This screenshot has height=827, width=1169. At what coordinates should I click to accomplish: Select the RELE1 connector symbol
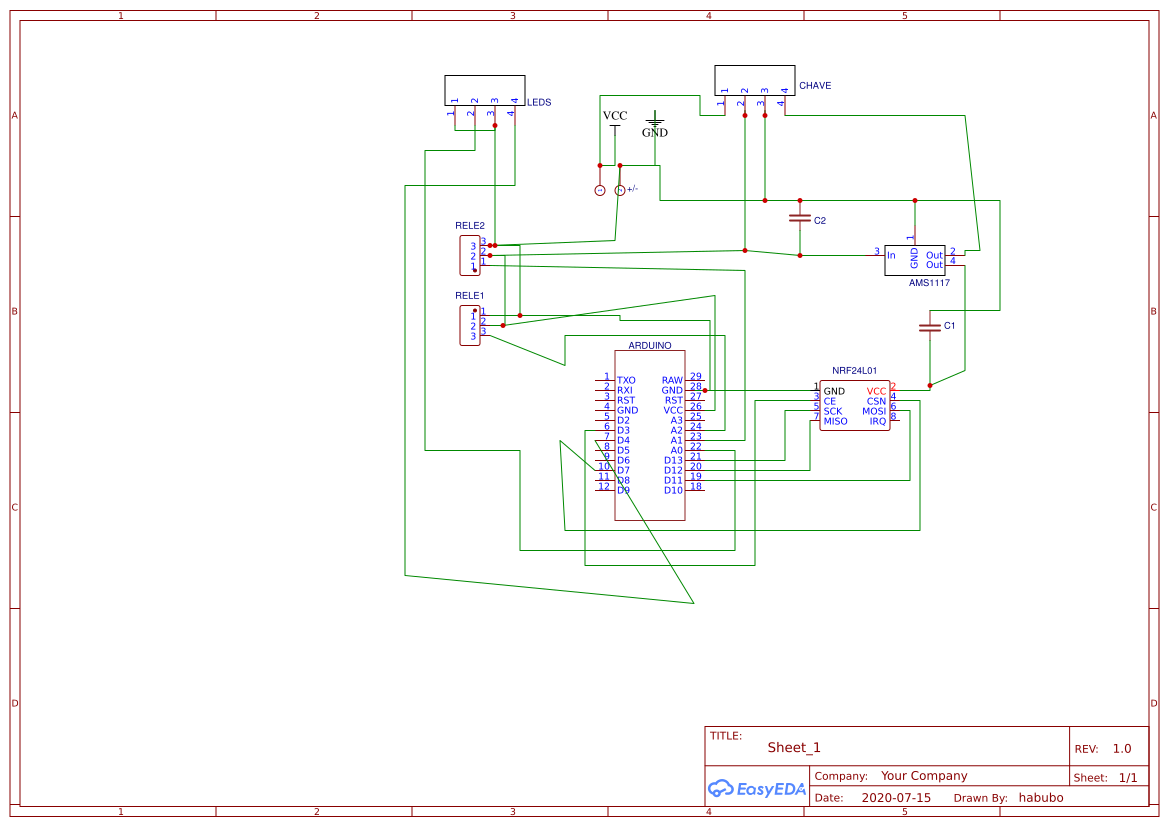click(470, 324)
